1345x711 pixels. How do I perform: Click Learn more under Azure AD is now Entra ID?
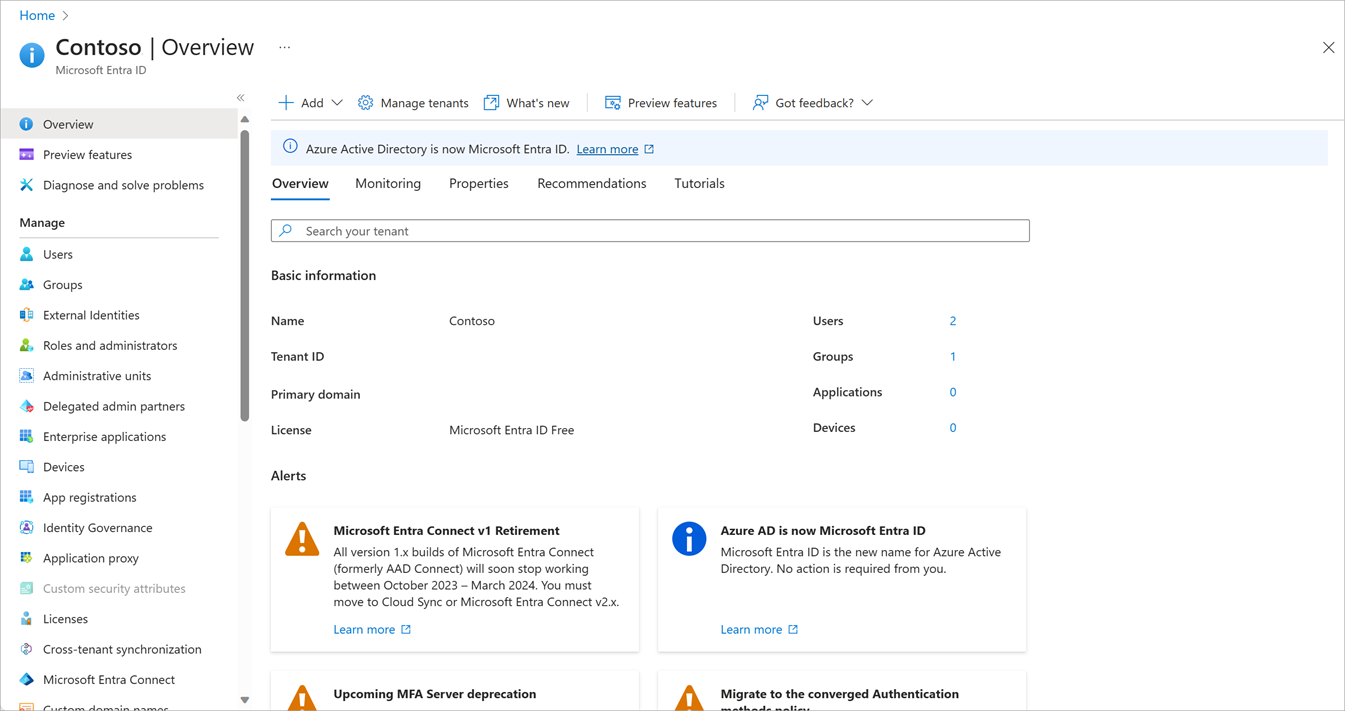(751, 630)
